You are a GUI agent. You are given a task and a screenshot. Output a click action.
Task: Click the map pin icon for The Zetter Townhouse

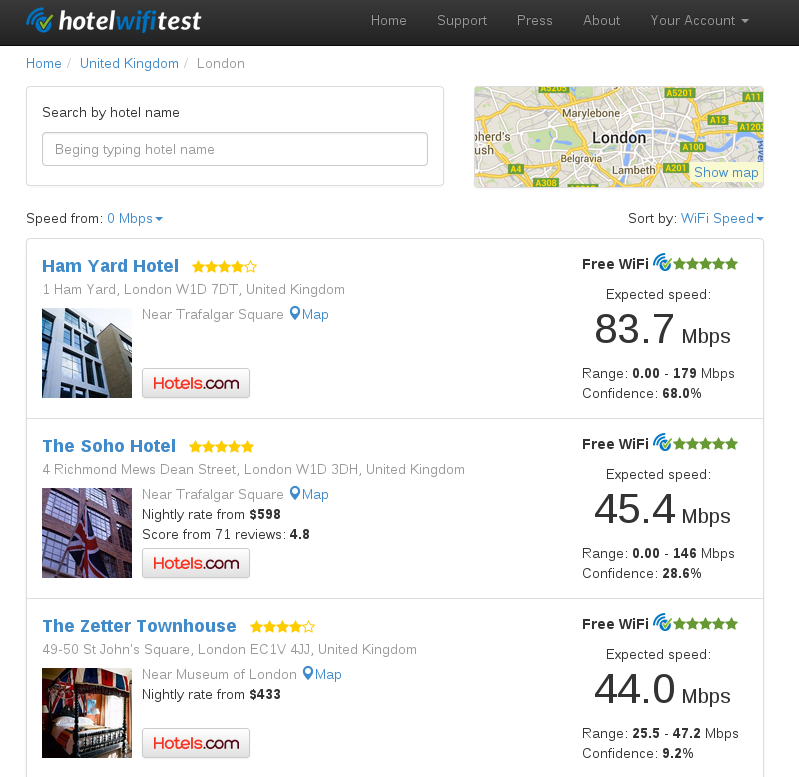tap(308, 674)
